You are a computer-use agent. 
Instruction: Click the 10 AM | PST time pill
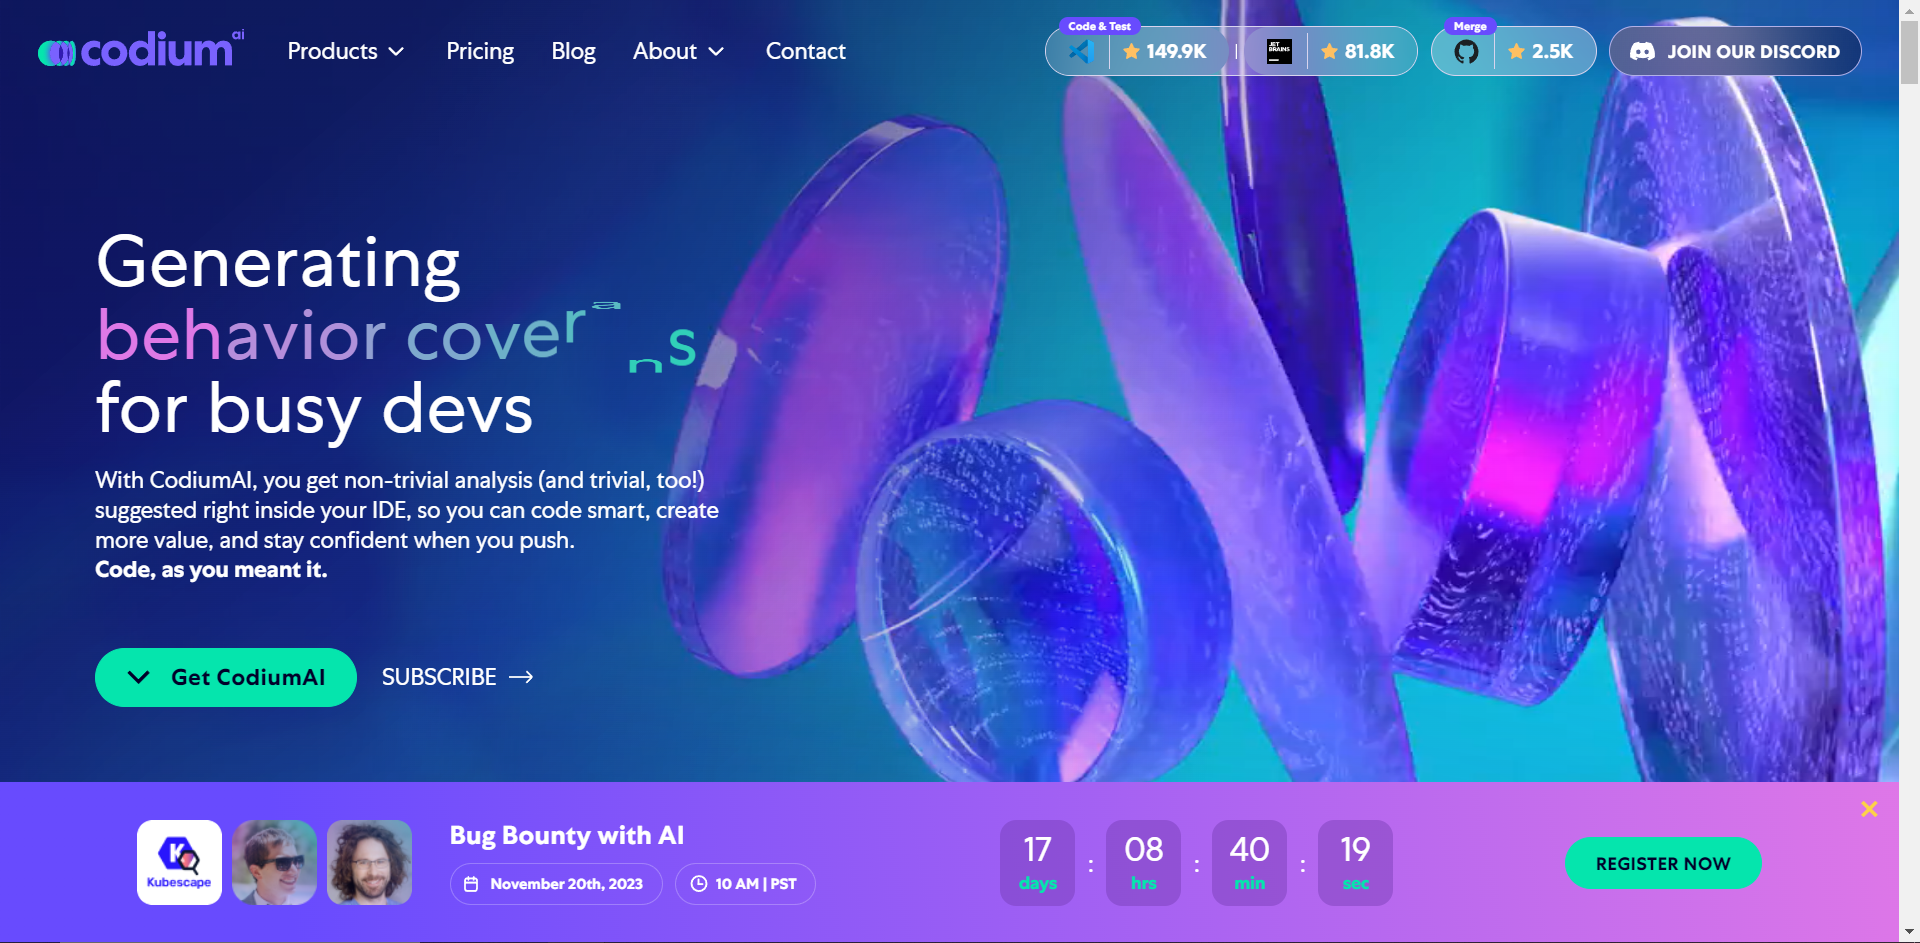745,884
